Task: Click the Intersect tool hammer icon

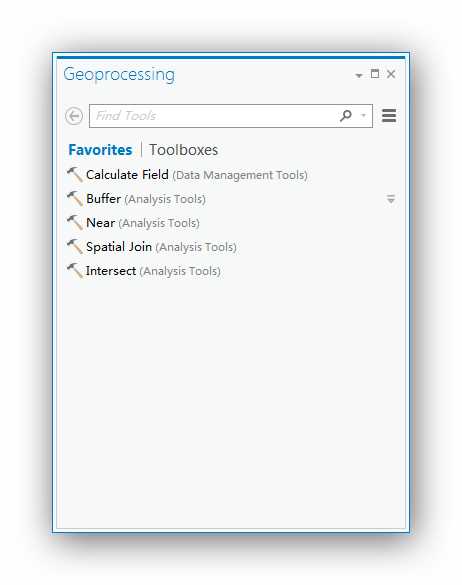Action: point(75,270)
